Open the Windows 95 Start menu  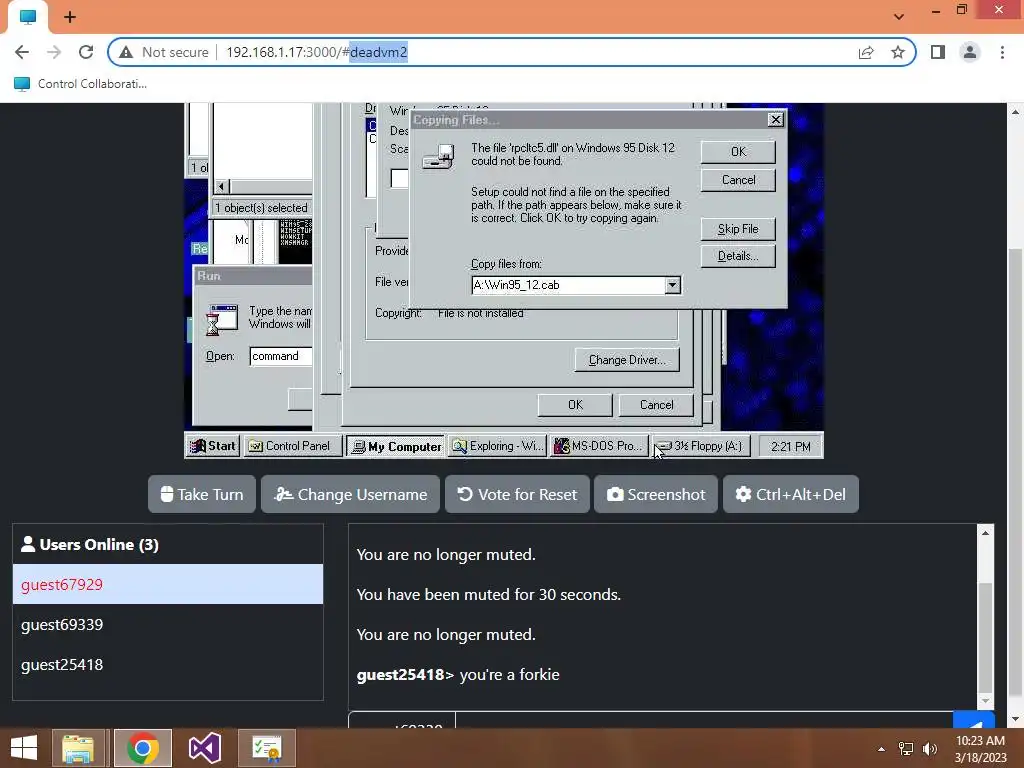(x=213, y=446)
